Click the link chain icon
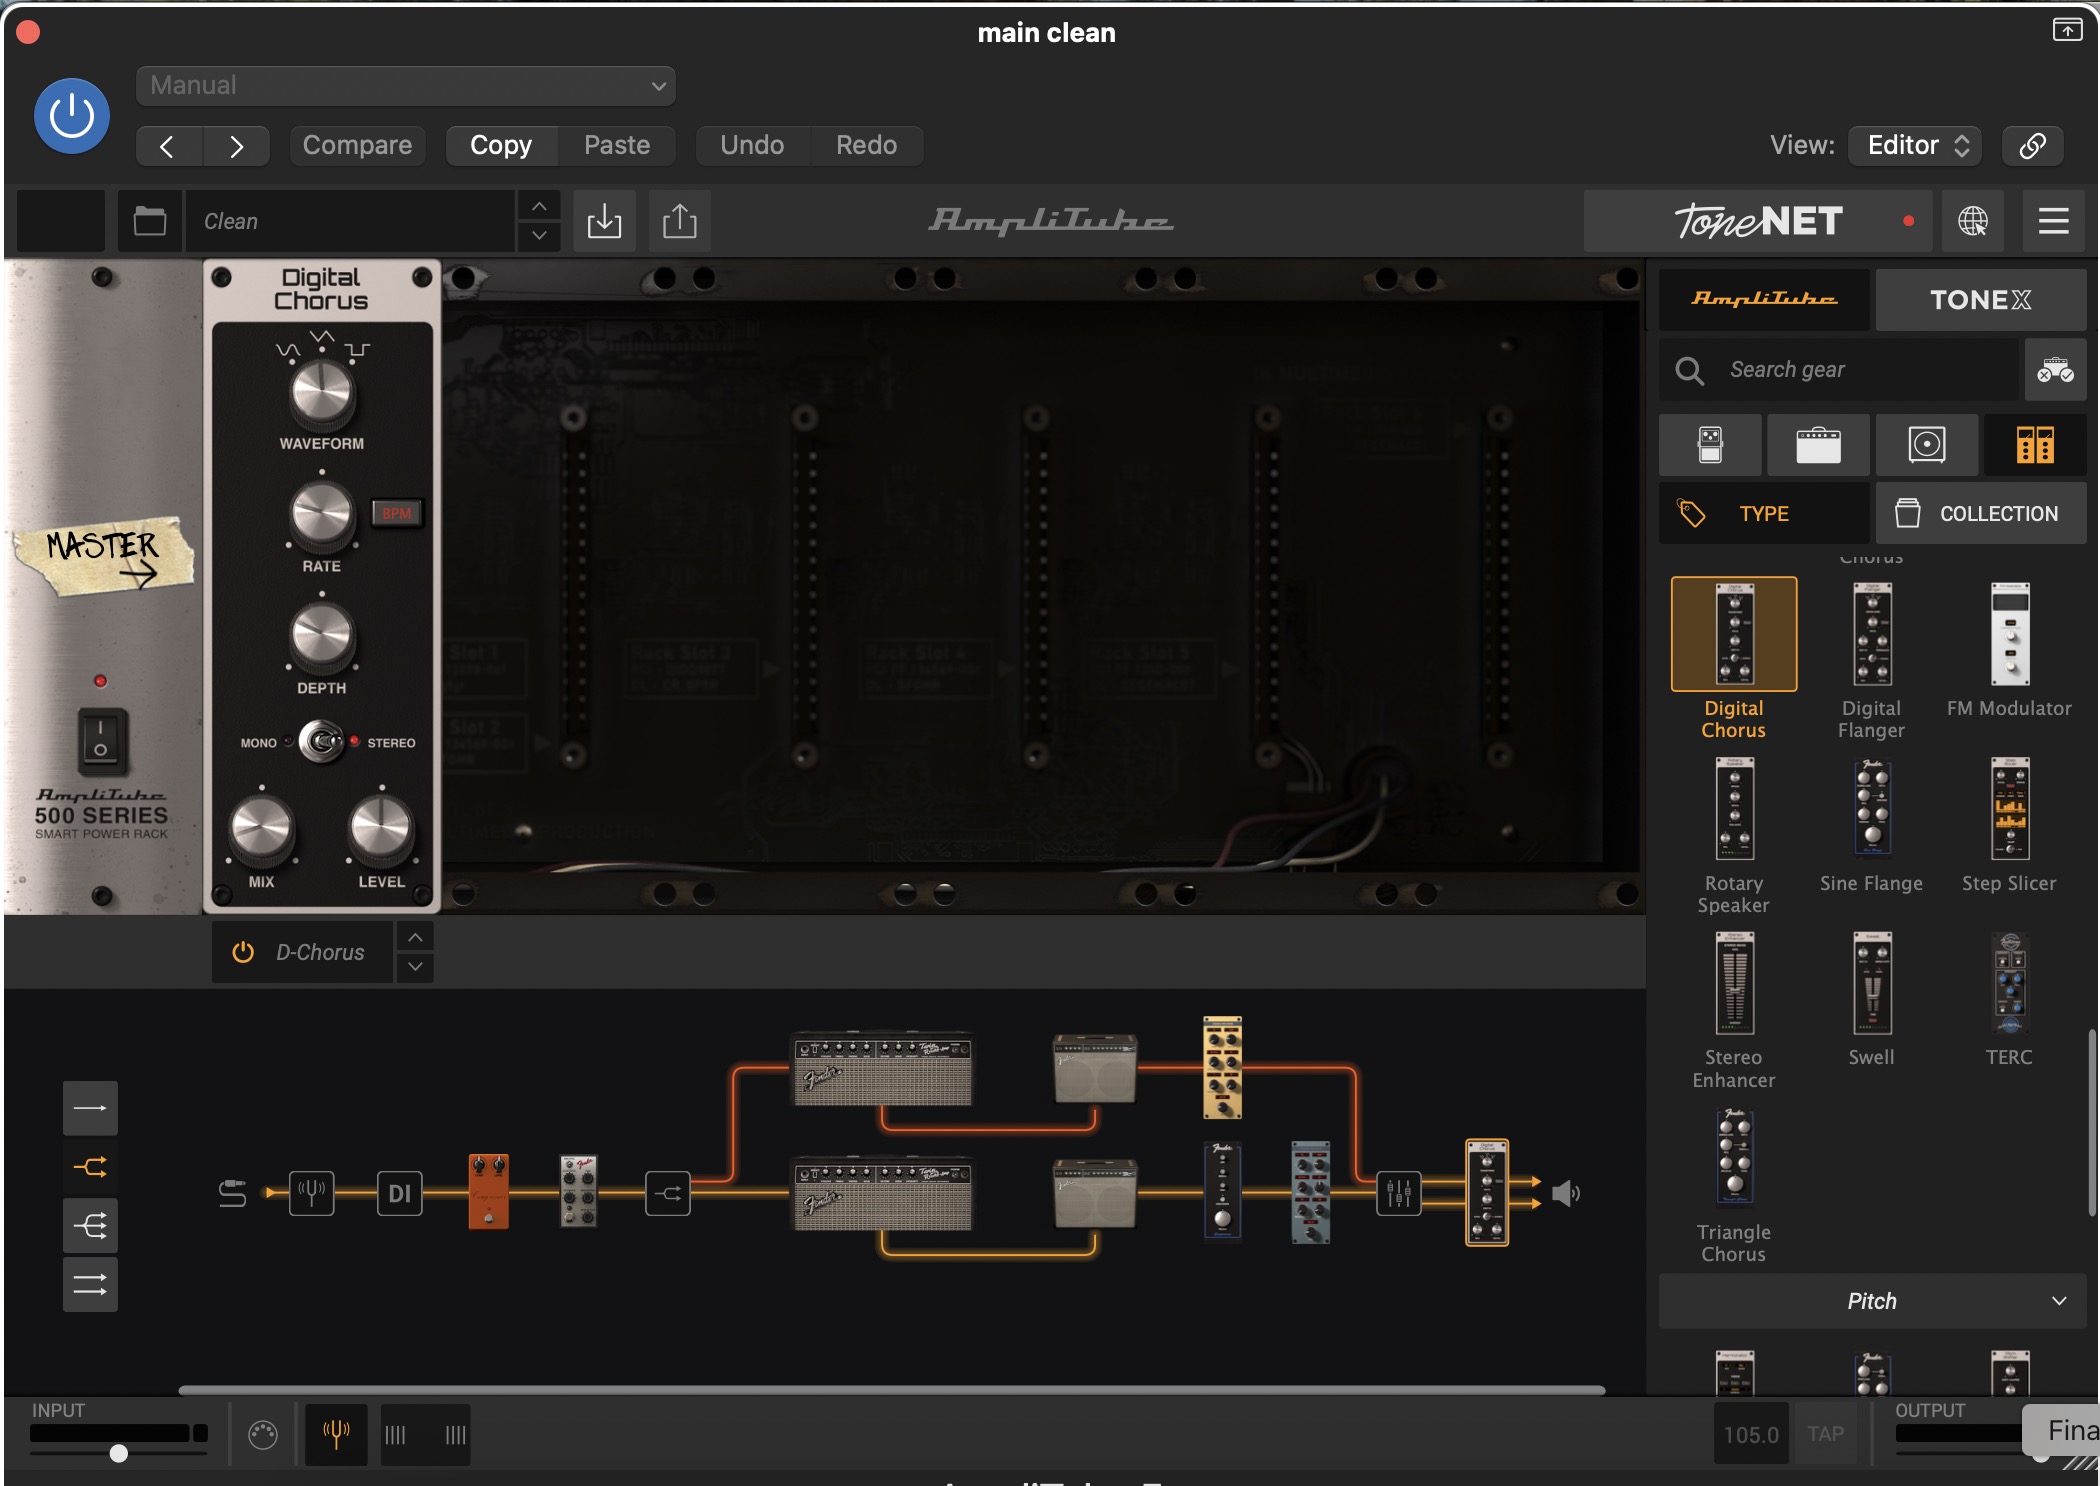The image size is (2100, 1486). [x=2032, y=146]
